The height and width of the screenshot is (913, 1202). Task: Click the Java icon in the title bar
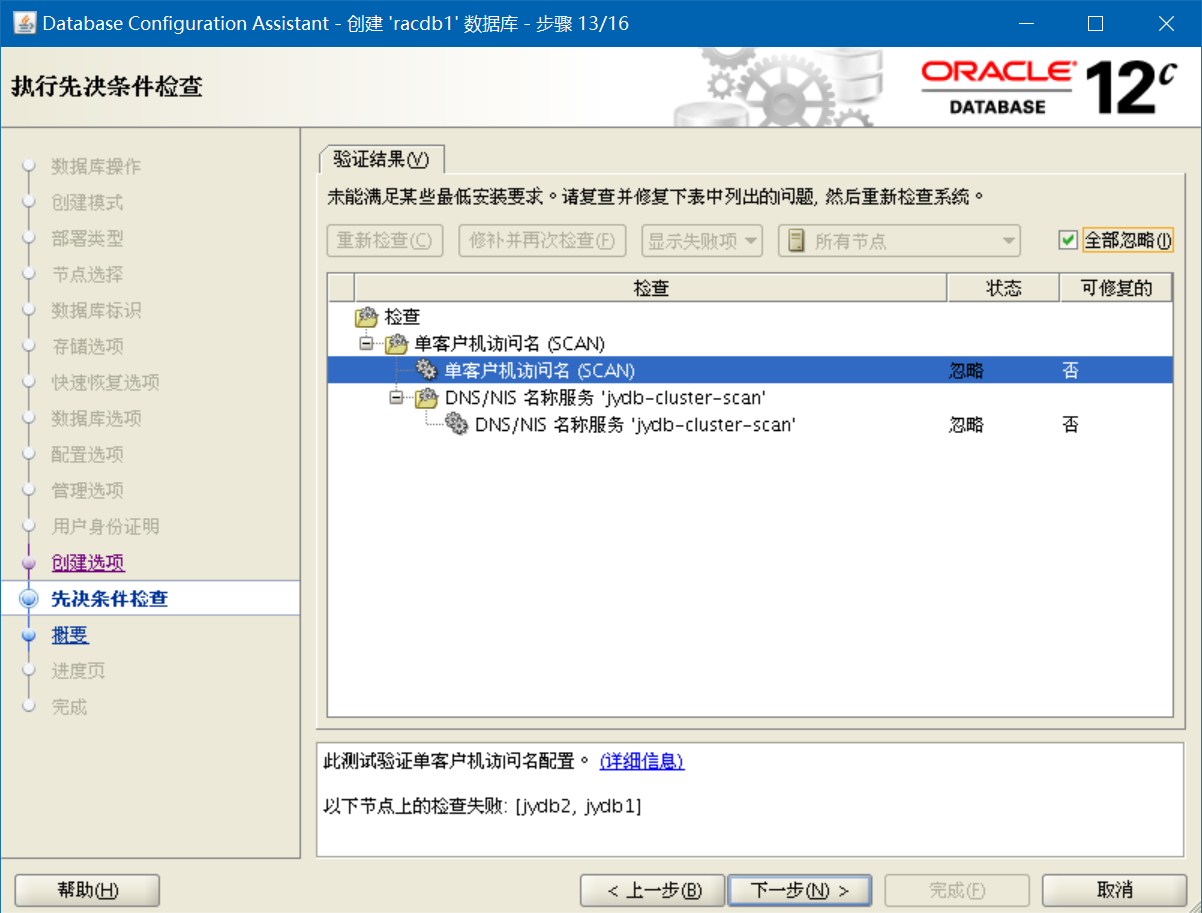click(24, 22)
